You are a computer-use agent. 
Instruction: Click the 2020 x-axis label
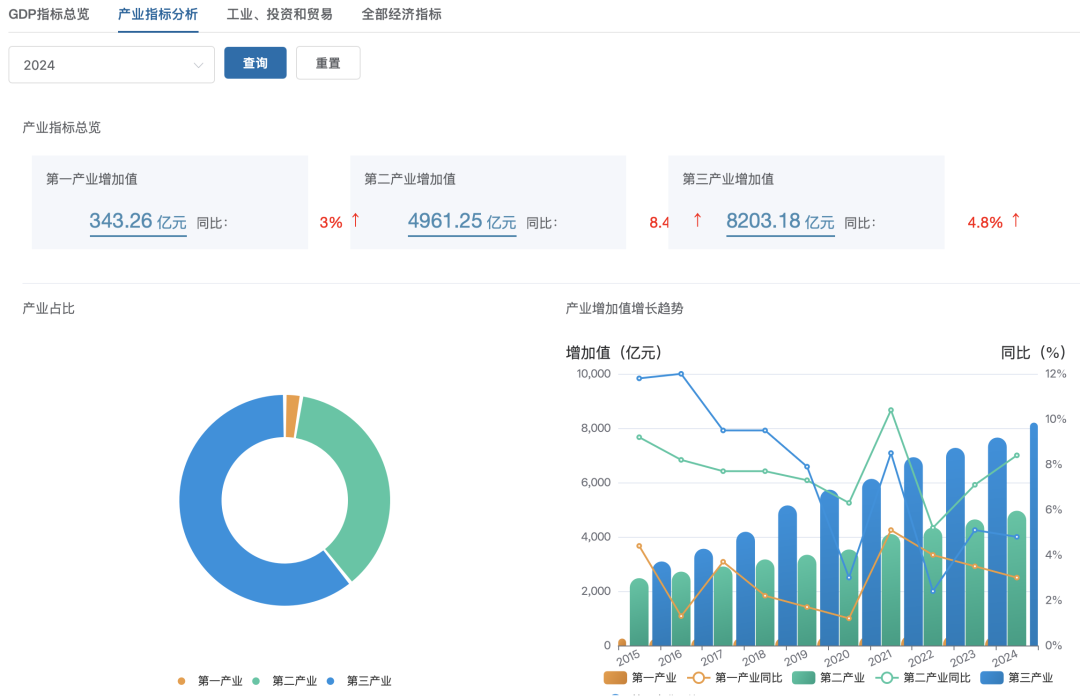click(x=837, y=658)
